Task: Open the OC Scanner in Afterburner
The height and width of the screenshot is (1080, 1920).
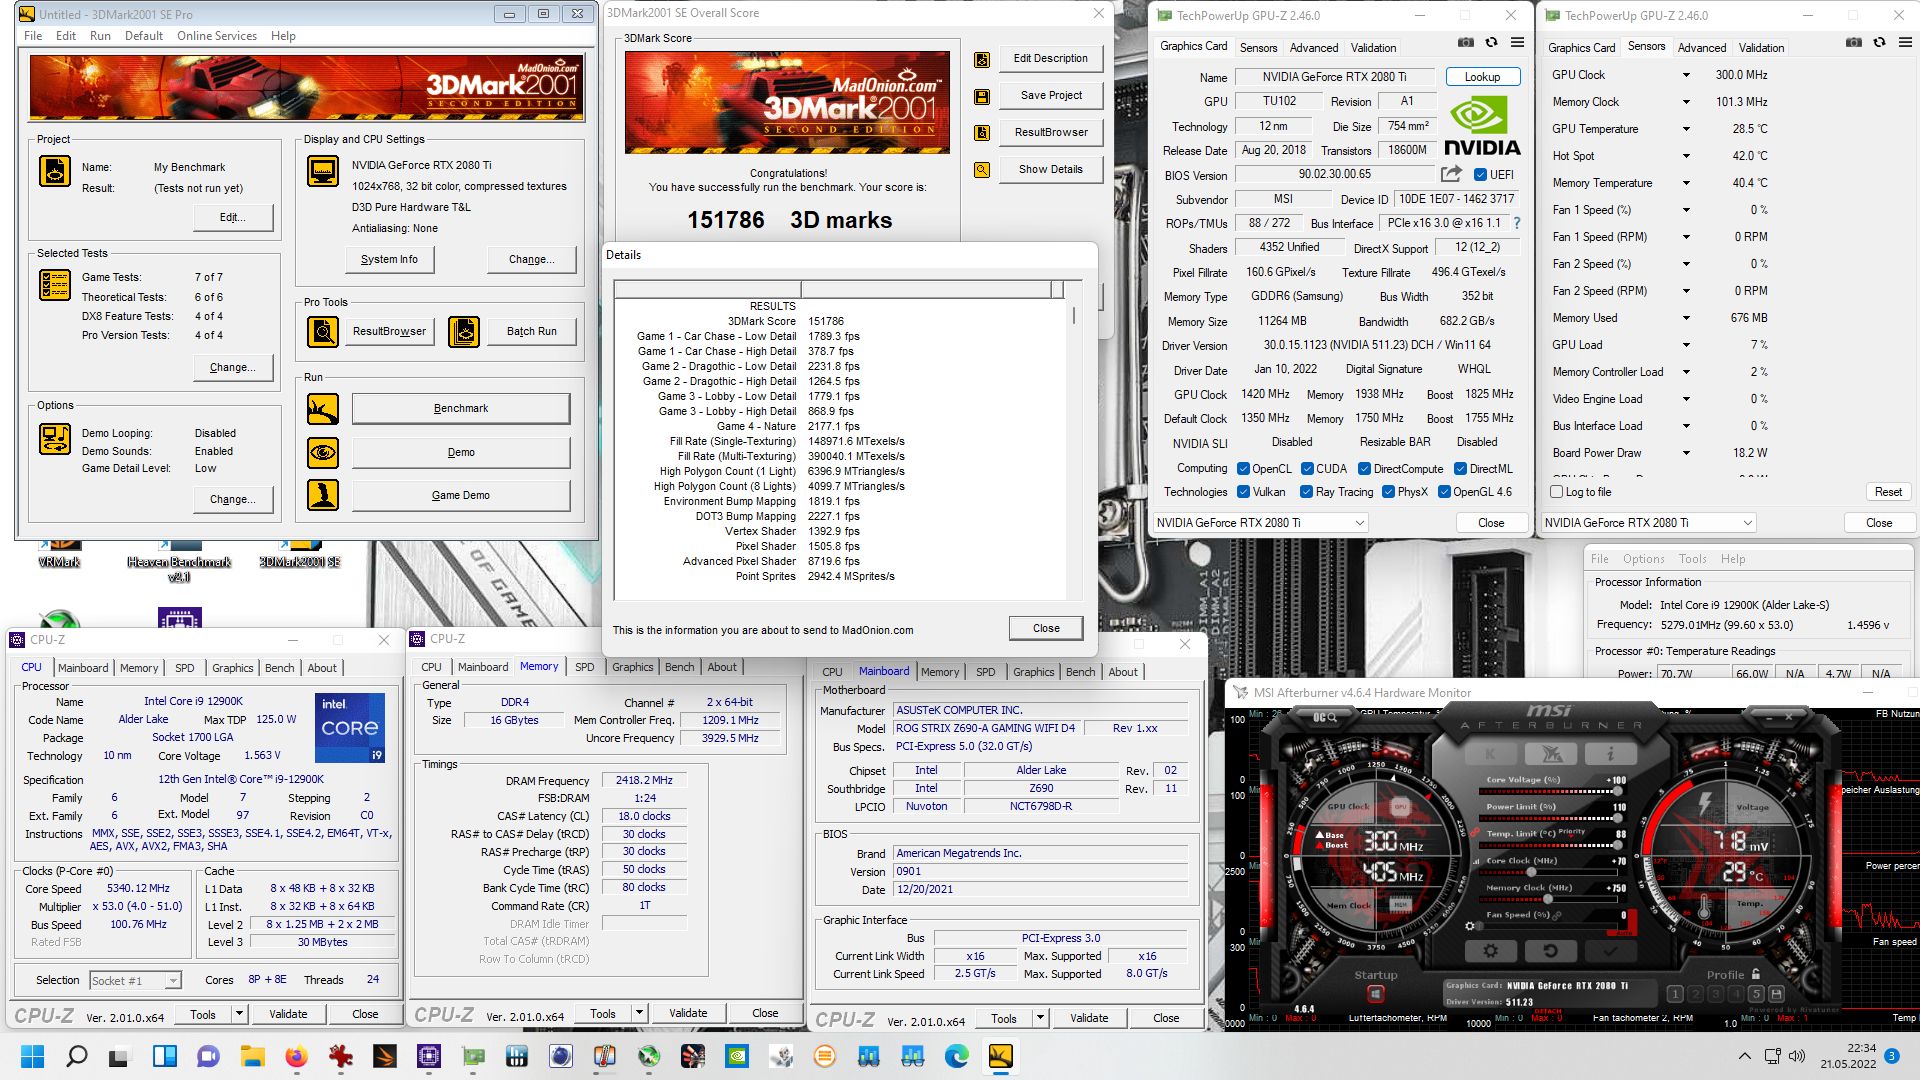Action: tap(1324, 717)
